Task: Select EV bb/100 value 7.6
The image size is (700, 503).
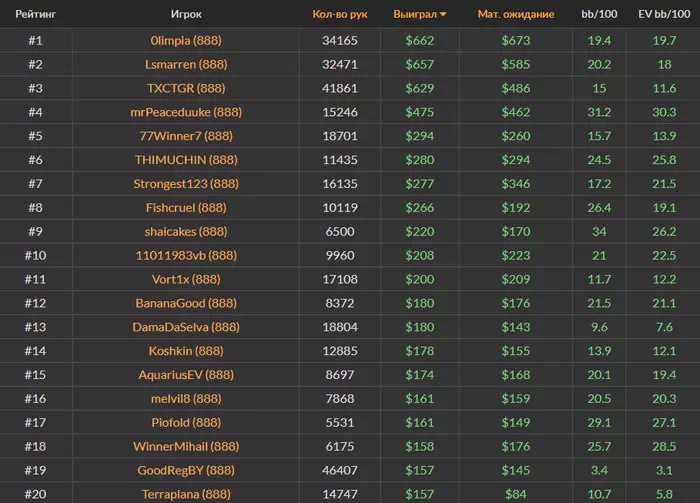Action: [x=664, y=327]
